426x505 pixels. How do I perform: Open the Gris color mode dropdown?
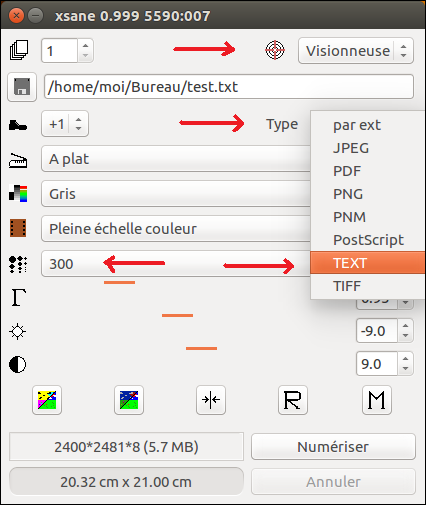point(176,194)
